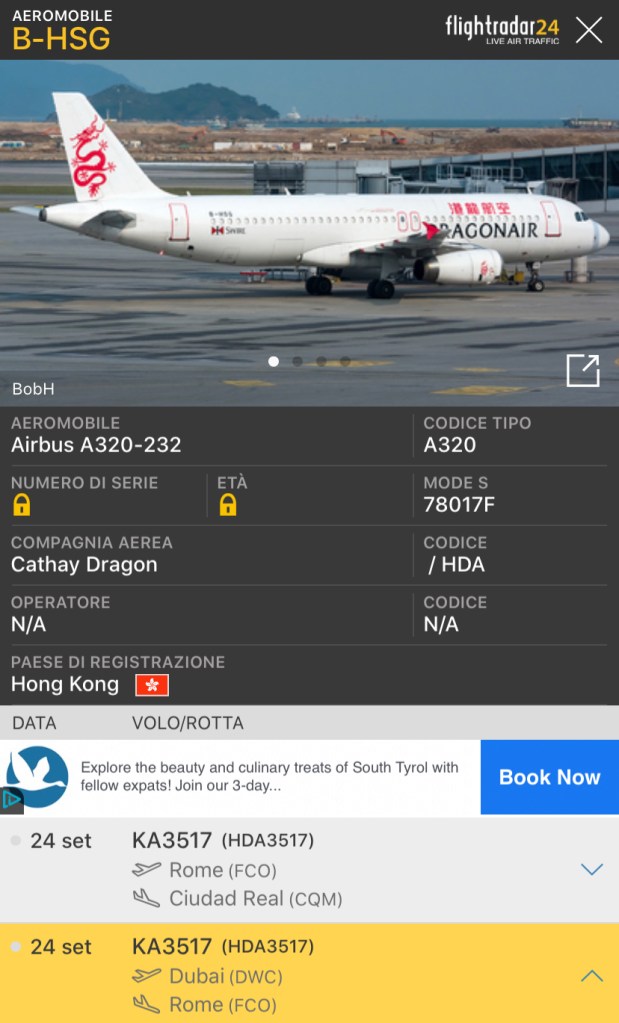Image resolution: width=619 pixels, height=1023 pixels.
Task: Tap the departure icon for Rome FCO
Action: 146,869
